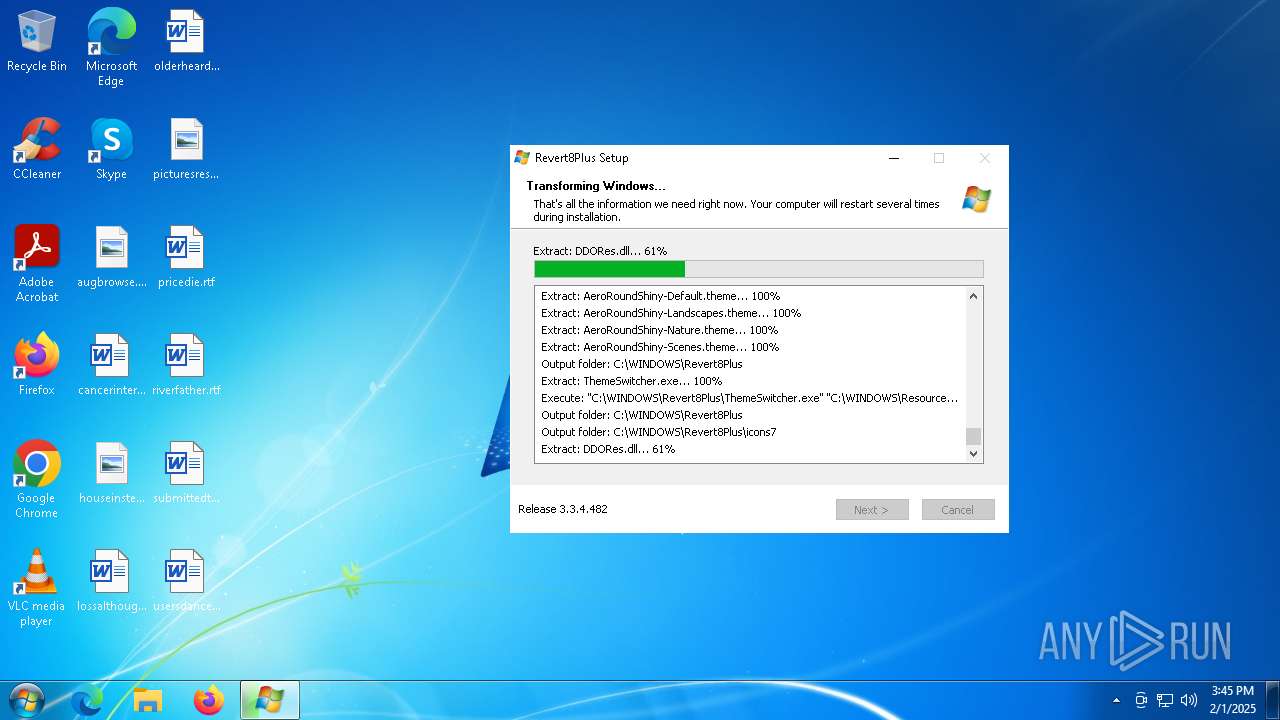The height and width of the screenshot is (720, 1280).
Task: Launch Microsoft Edge from the taskbar
Action: click(87, 700)
